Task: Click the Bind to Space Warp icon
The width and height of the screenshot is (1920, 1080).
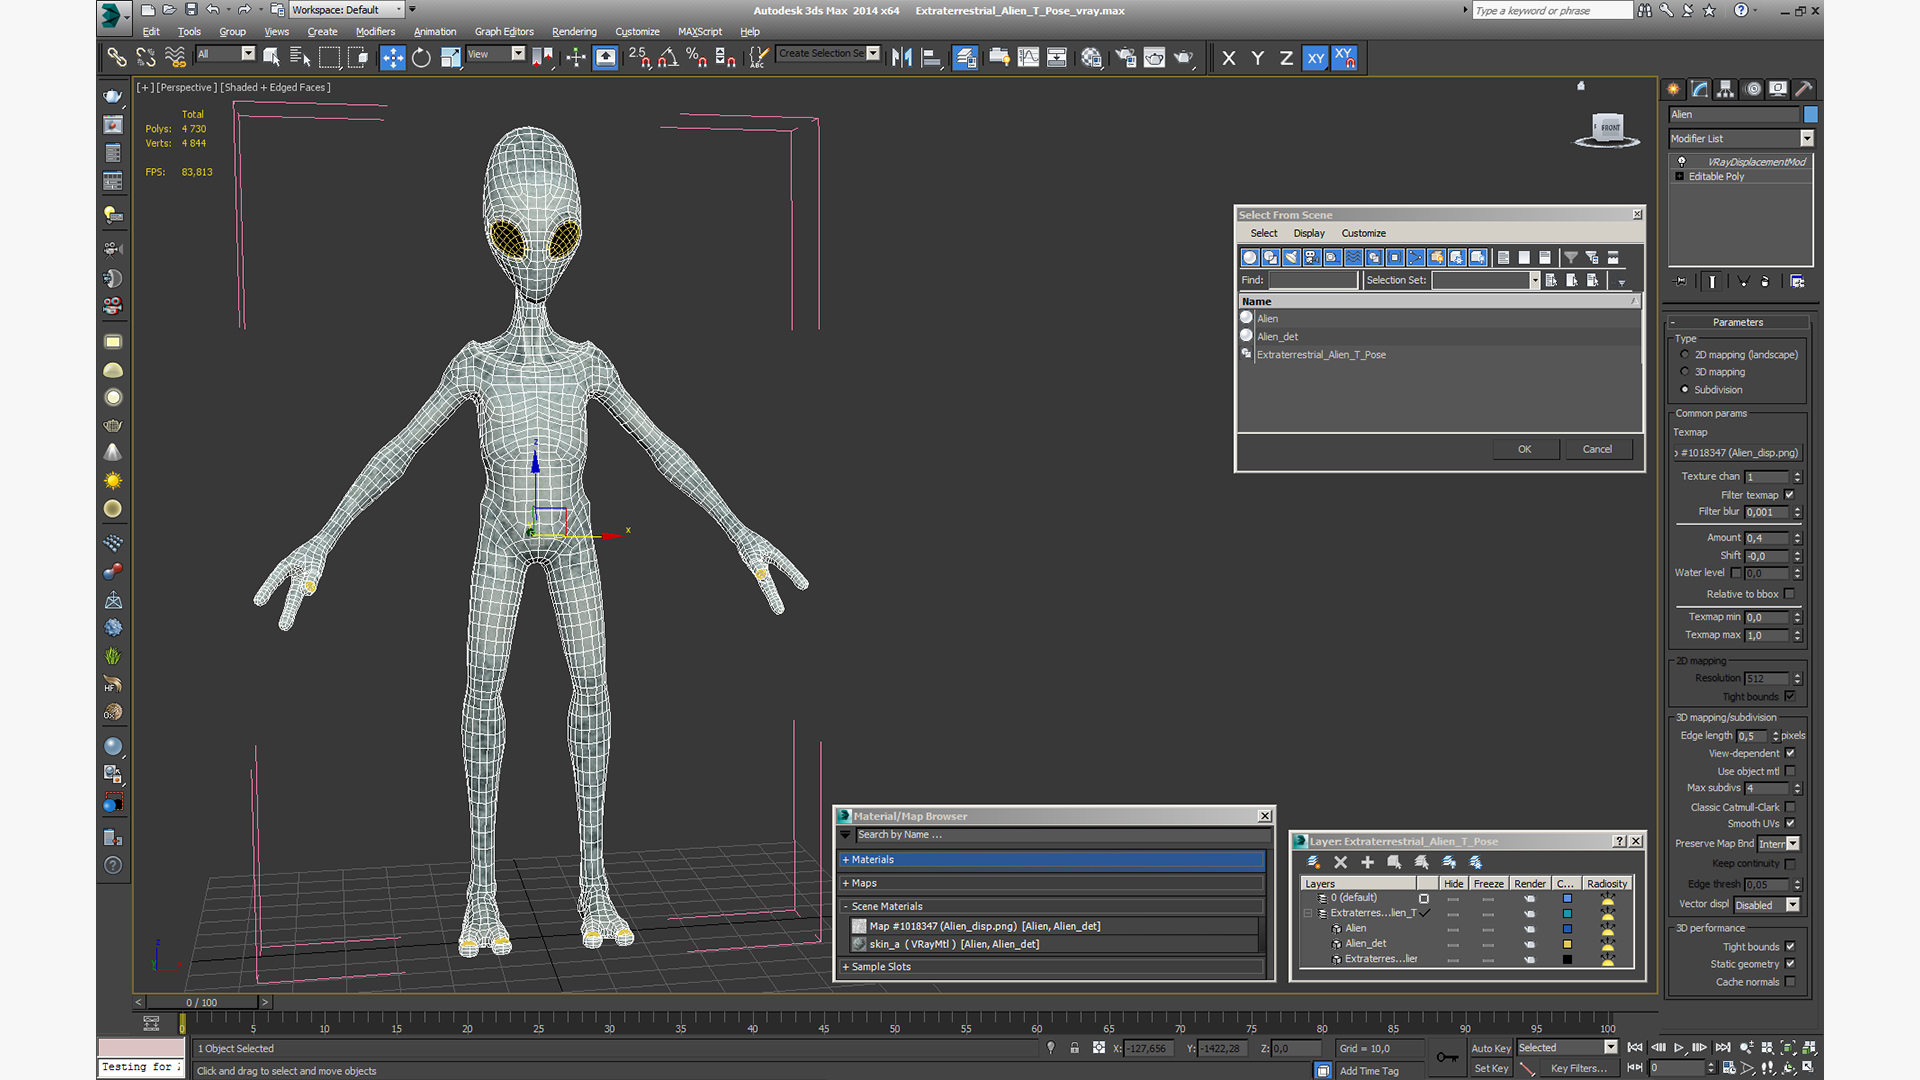Action: [174, 58]
